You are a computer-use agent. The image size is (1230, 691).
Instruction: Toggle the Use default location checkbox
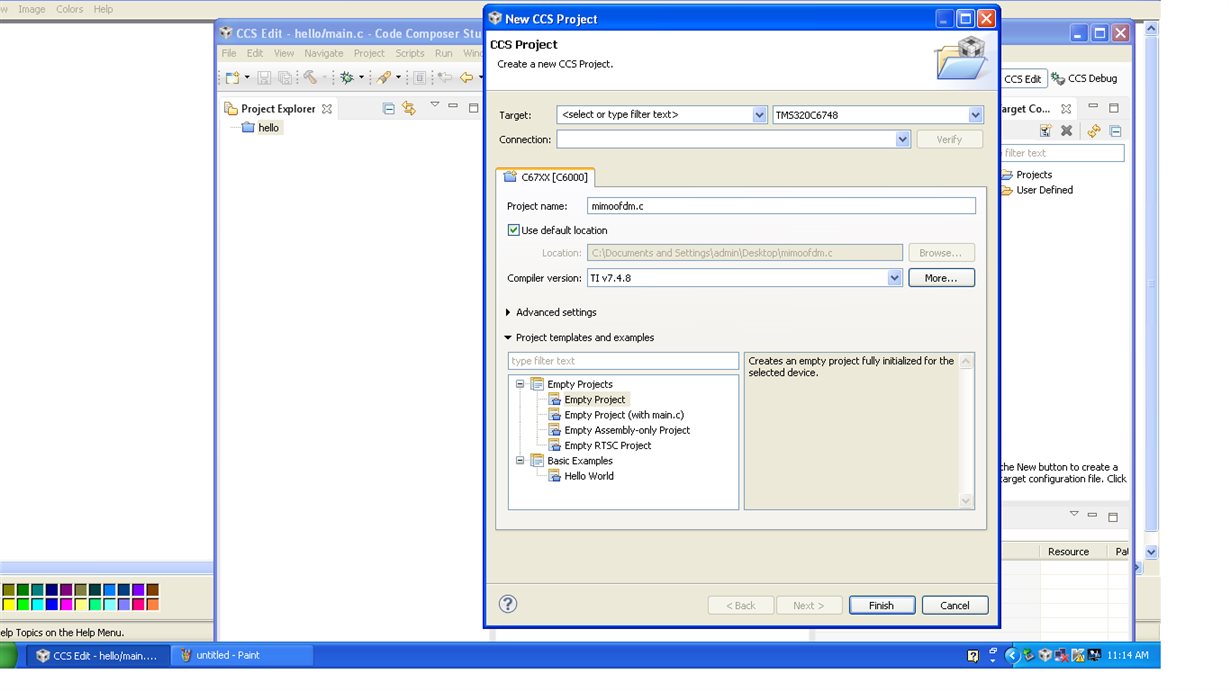(x=514, y=230)
